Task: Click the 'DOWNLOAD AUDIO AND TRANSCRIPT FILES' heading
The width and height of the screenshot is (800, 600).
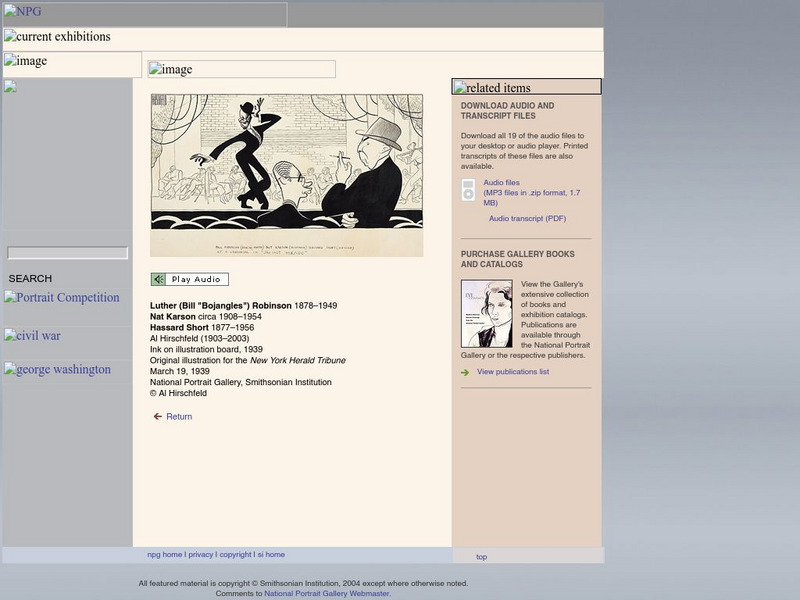Action: coord(507,111)
